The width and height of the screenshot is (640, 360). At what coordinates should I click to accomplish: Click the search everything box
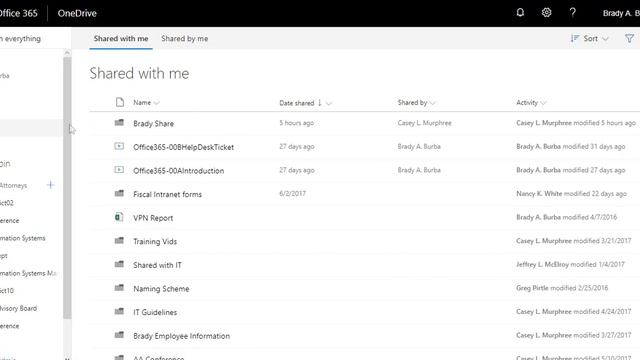coord(35,38)
